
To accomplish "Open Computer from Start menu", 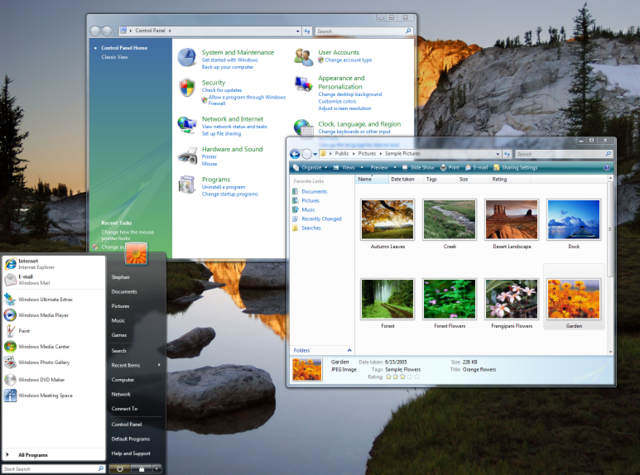I will point(122,380).
